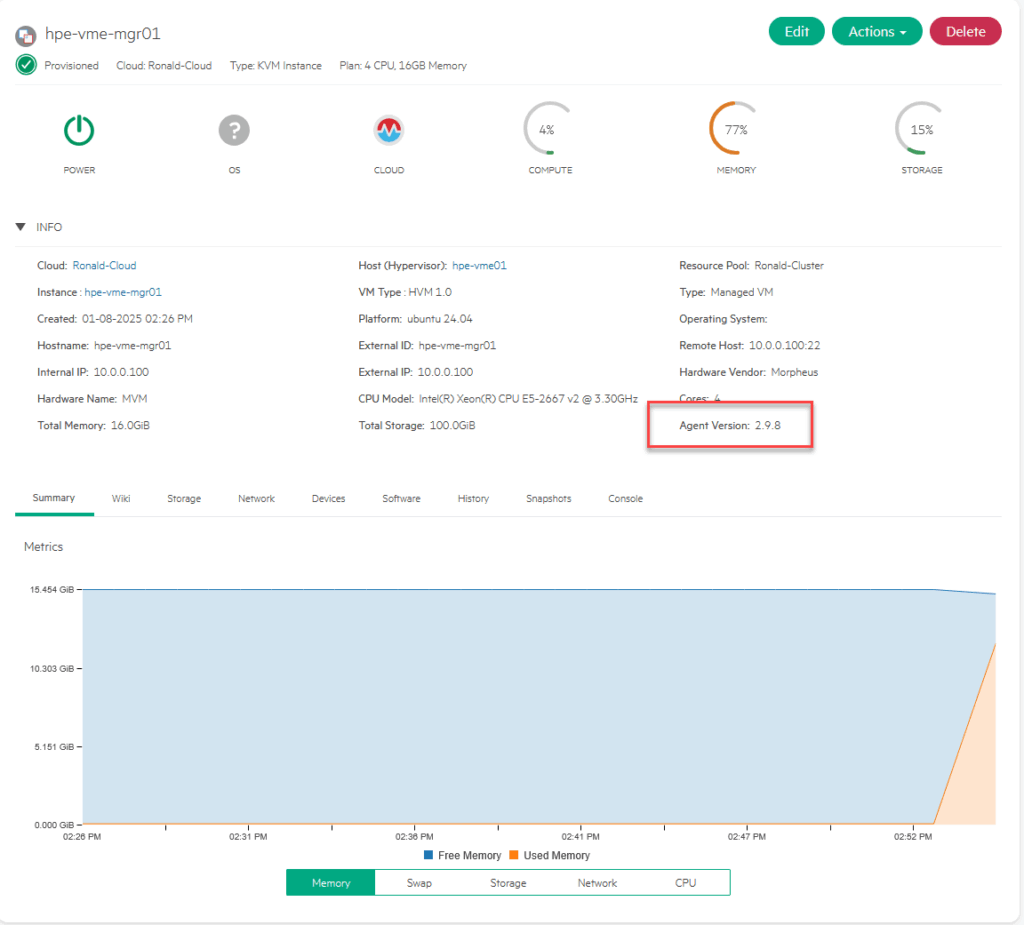This screenshot has width=1024, height=925.
Task: Toggle Used Memory series in chart legend
Action: point(550,855)
